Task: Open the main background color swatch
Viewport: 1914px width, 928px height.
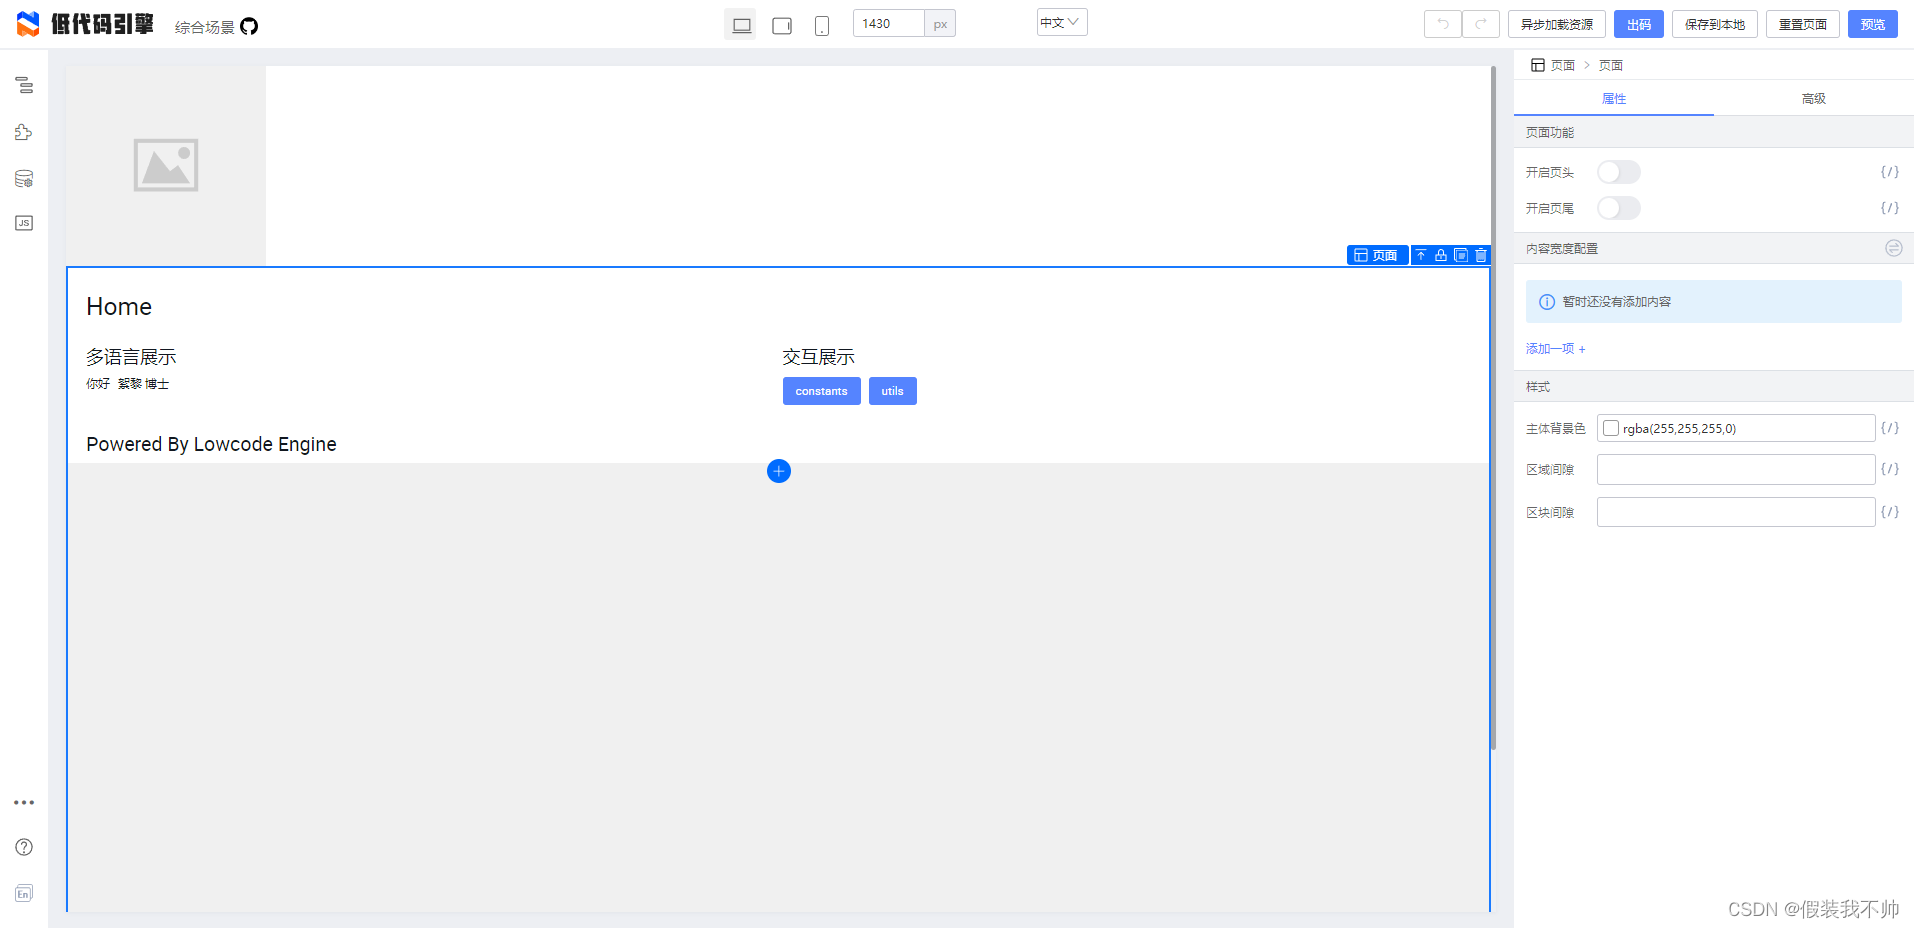Action: (x=1610, y=428)
